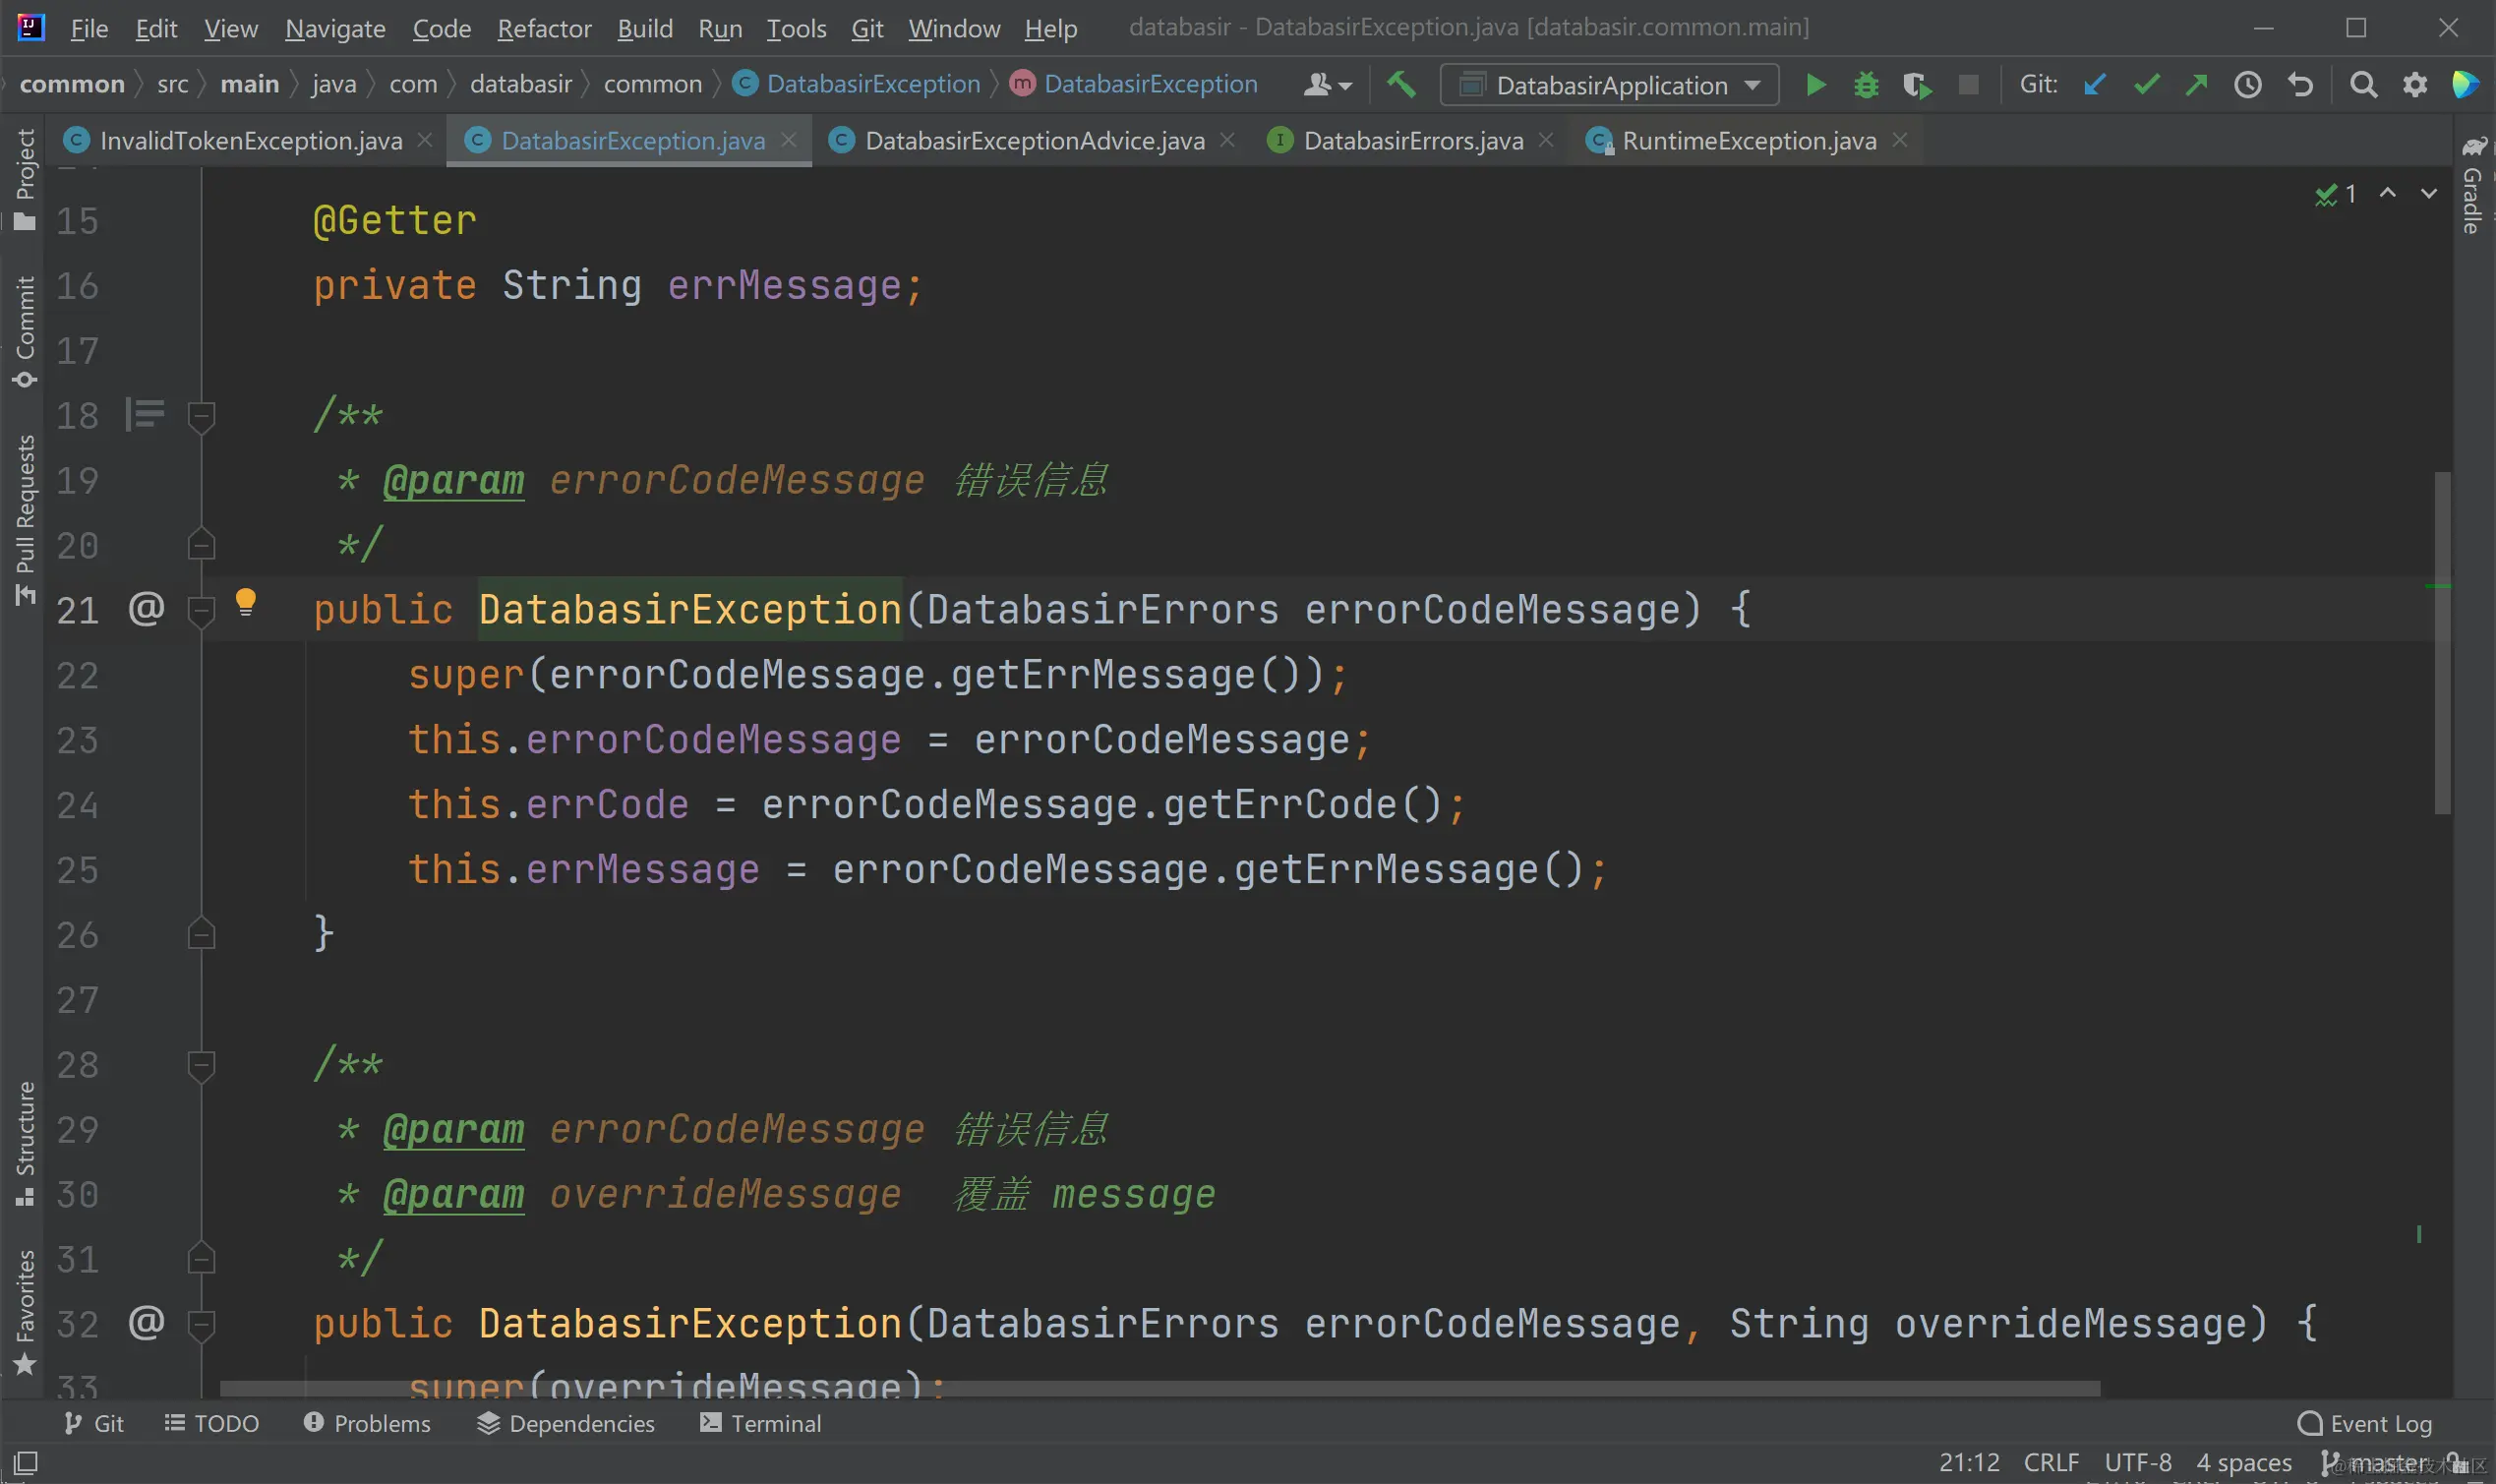
Task: Click the Search Everywhere magnifier icon
Action: (2363, 85)
